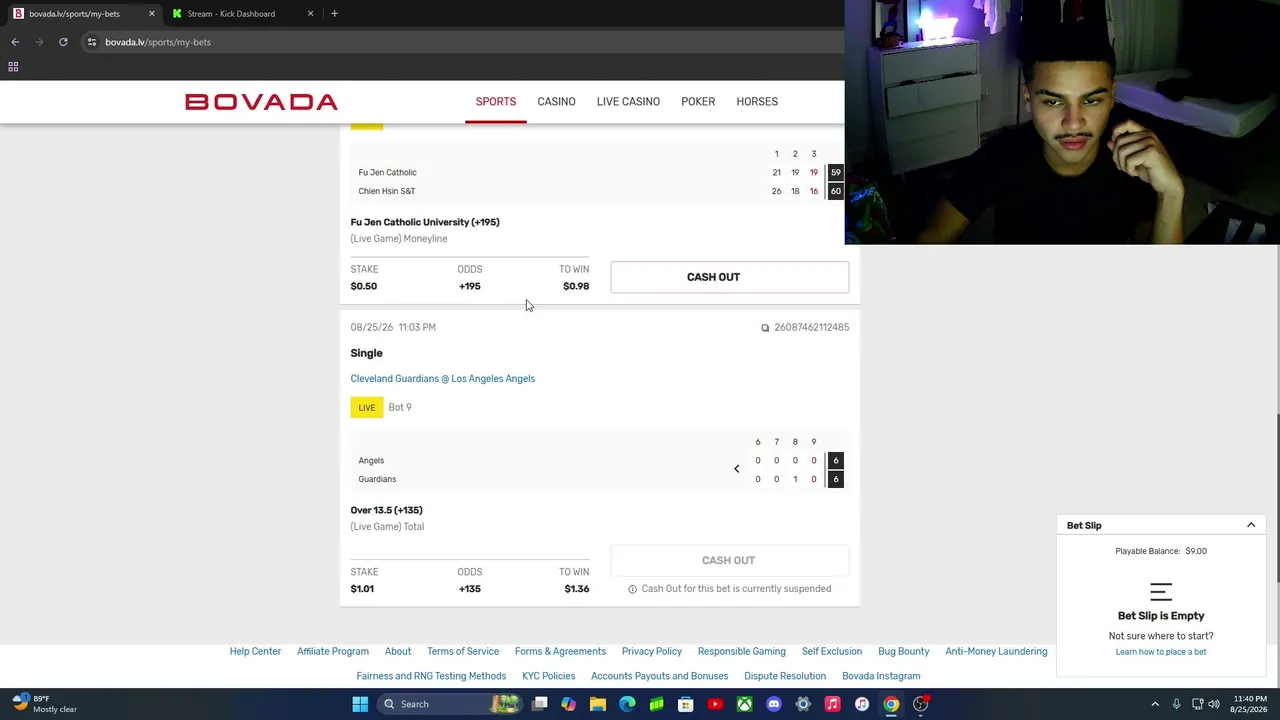Click the browser address bar URL
1280x720 pixels.
click(x=158, y=42)
